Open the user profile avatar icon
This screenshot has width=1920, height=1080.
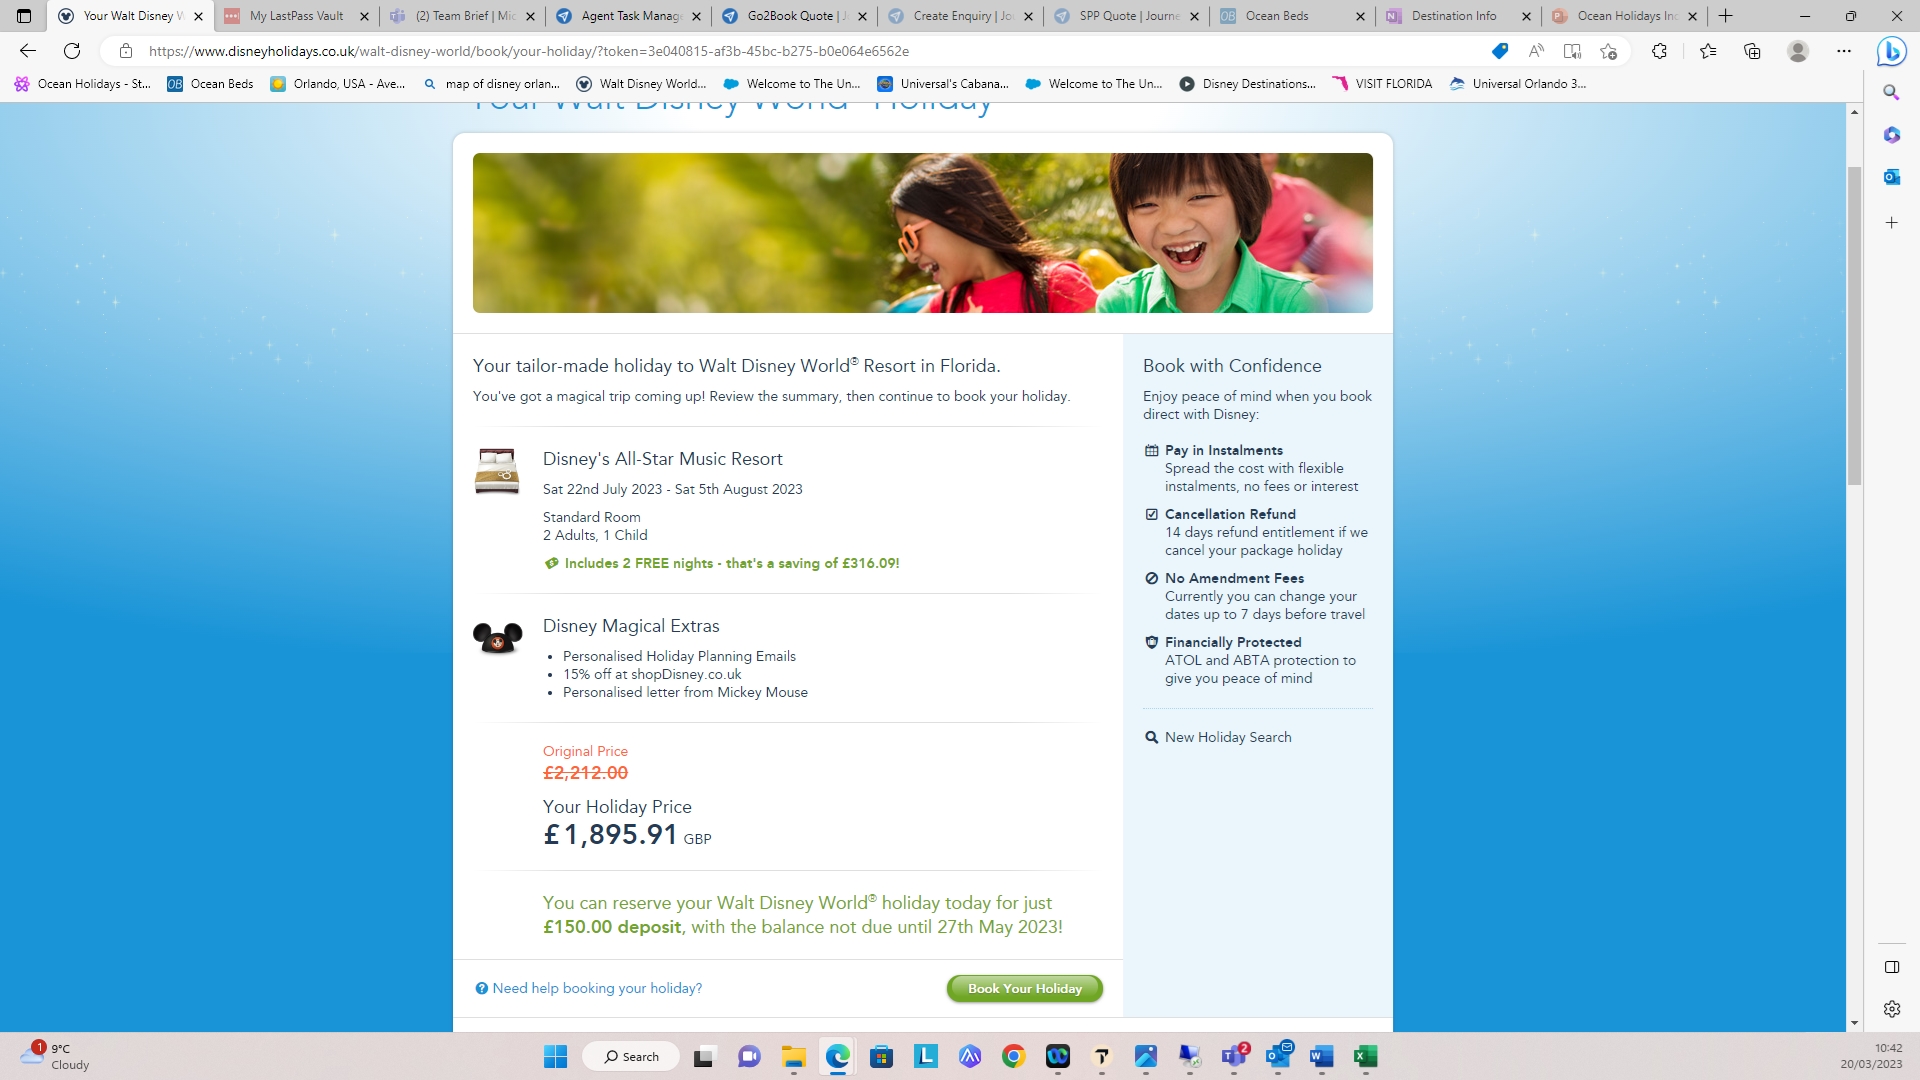(x=1798, y=51)
